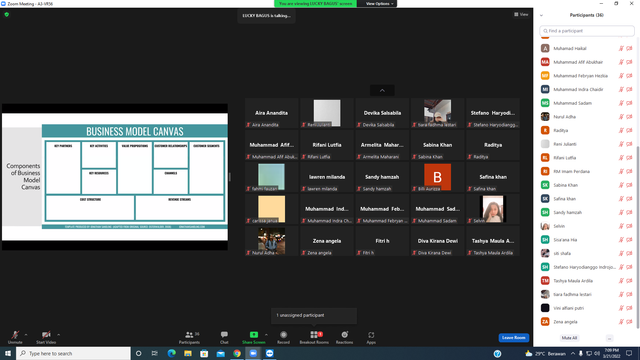Viewport: 640px width, 360px height.
Task: Expand video options arrow next to Start Video
Action: coord(58,335)
